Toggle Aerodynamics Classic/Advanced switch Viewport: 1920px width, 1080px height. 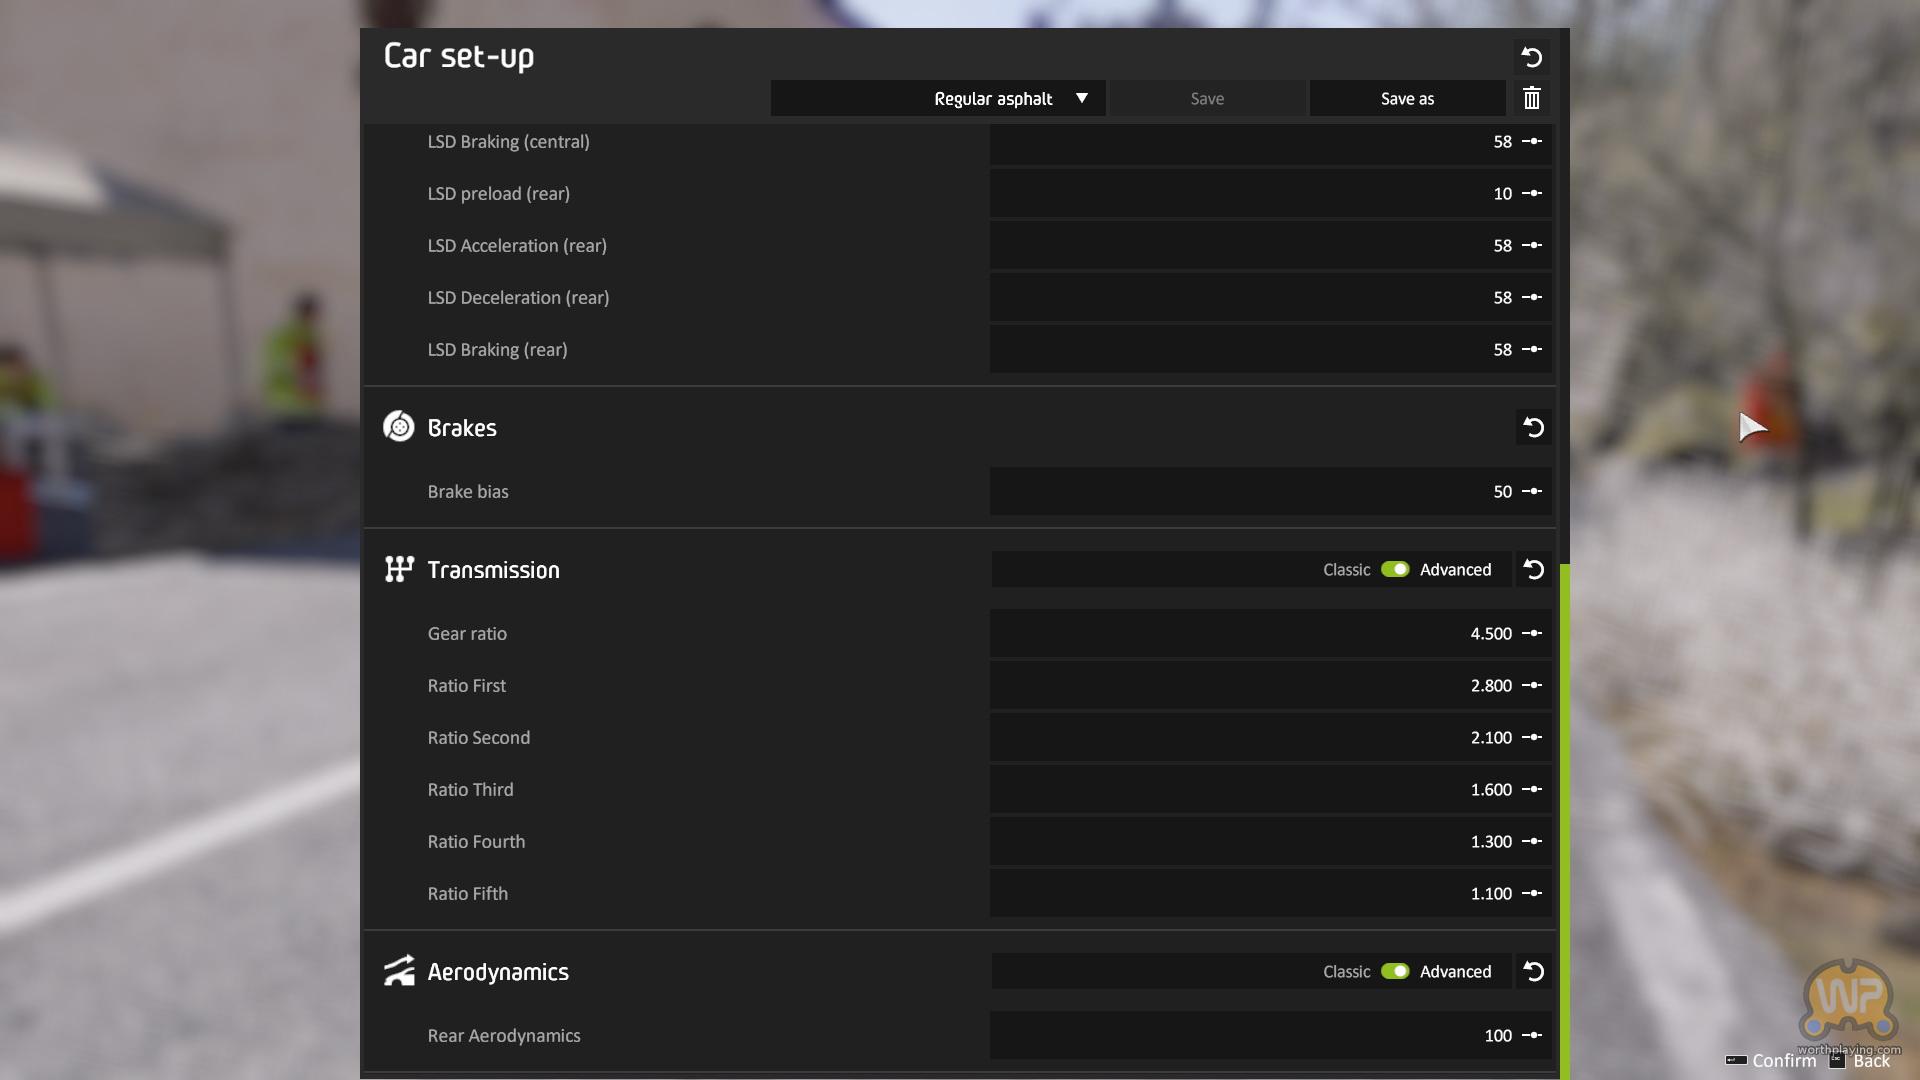tap(1395, 972)
